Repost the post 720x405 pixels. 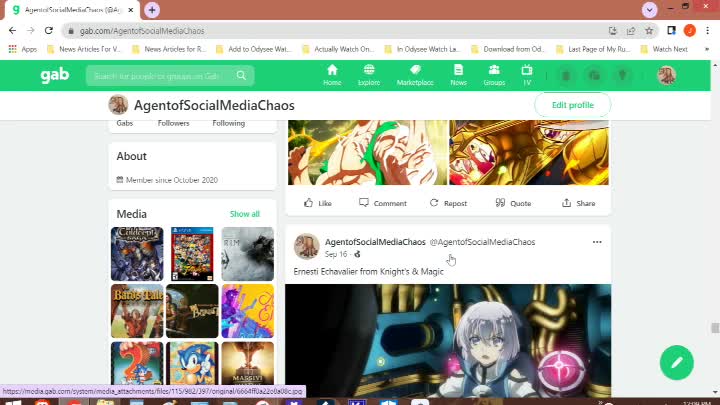pos(448,203)
